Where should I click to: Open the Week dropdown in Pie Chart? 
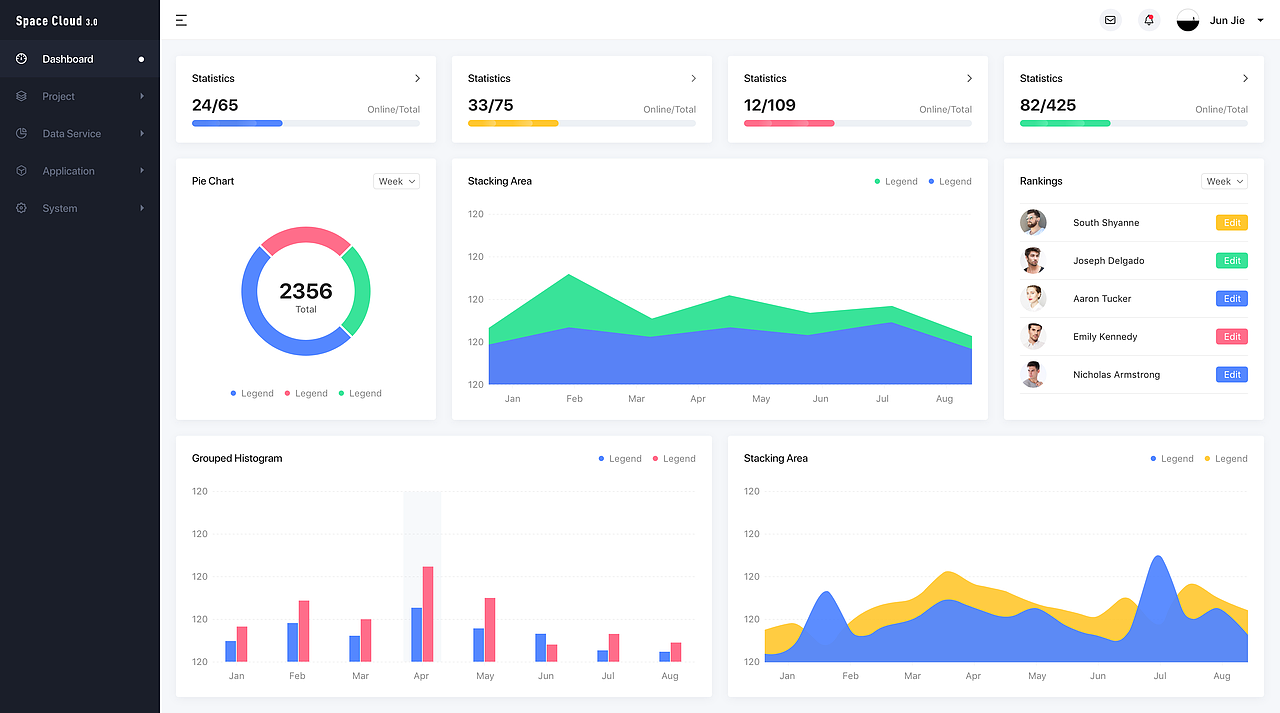396,181
